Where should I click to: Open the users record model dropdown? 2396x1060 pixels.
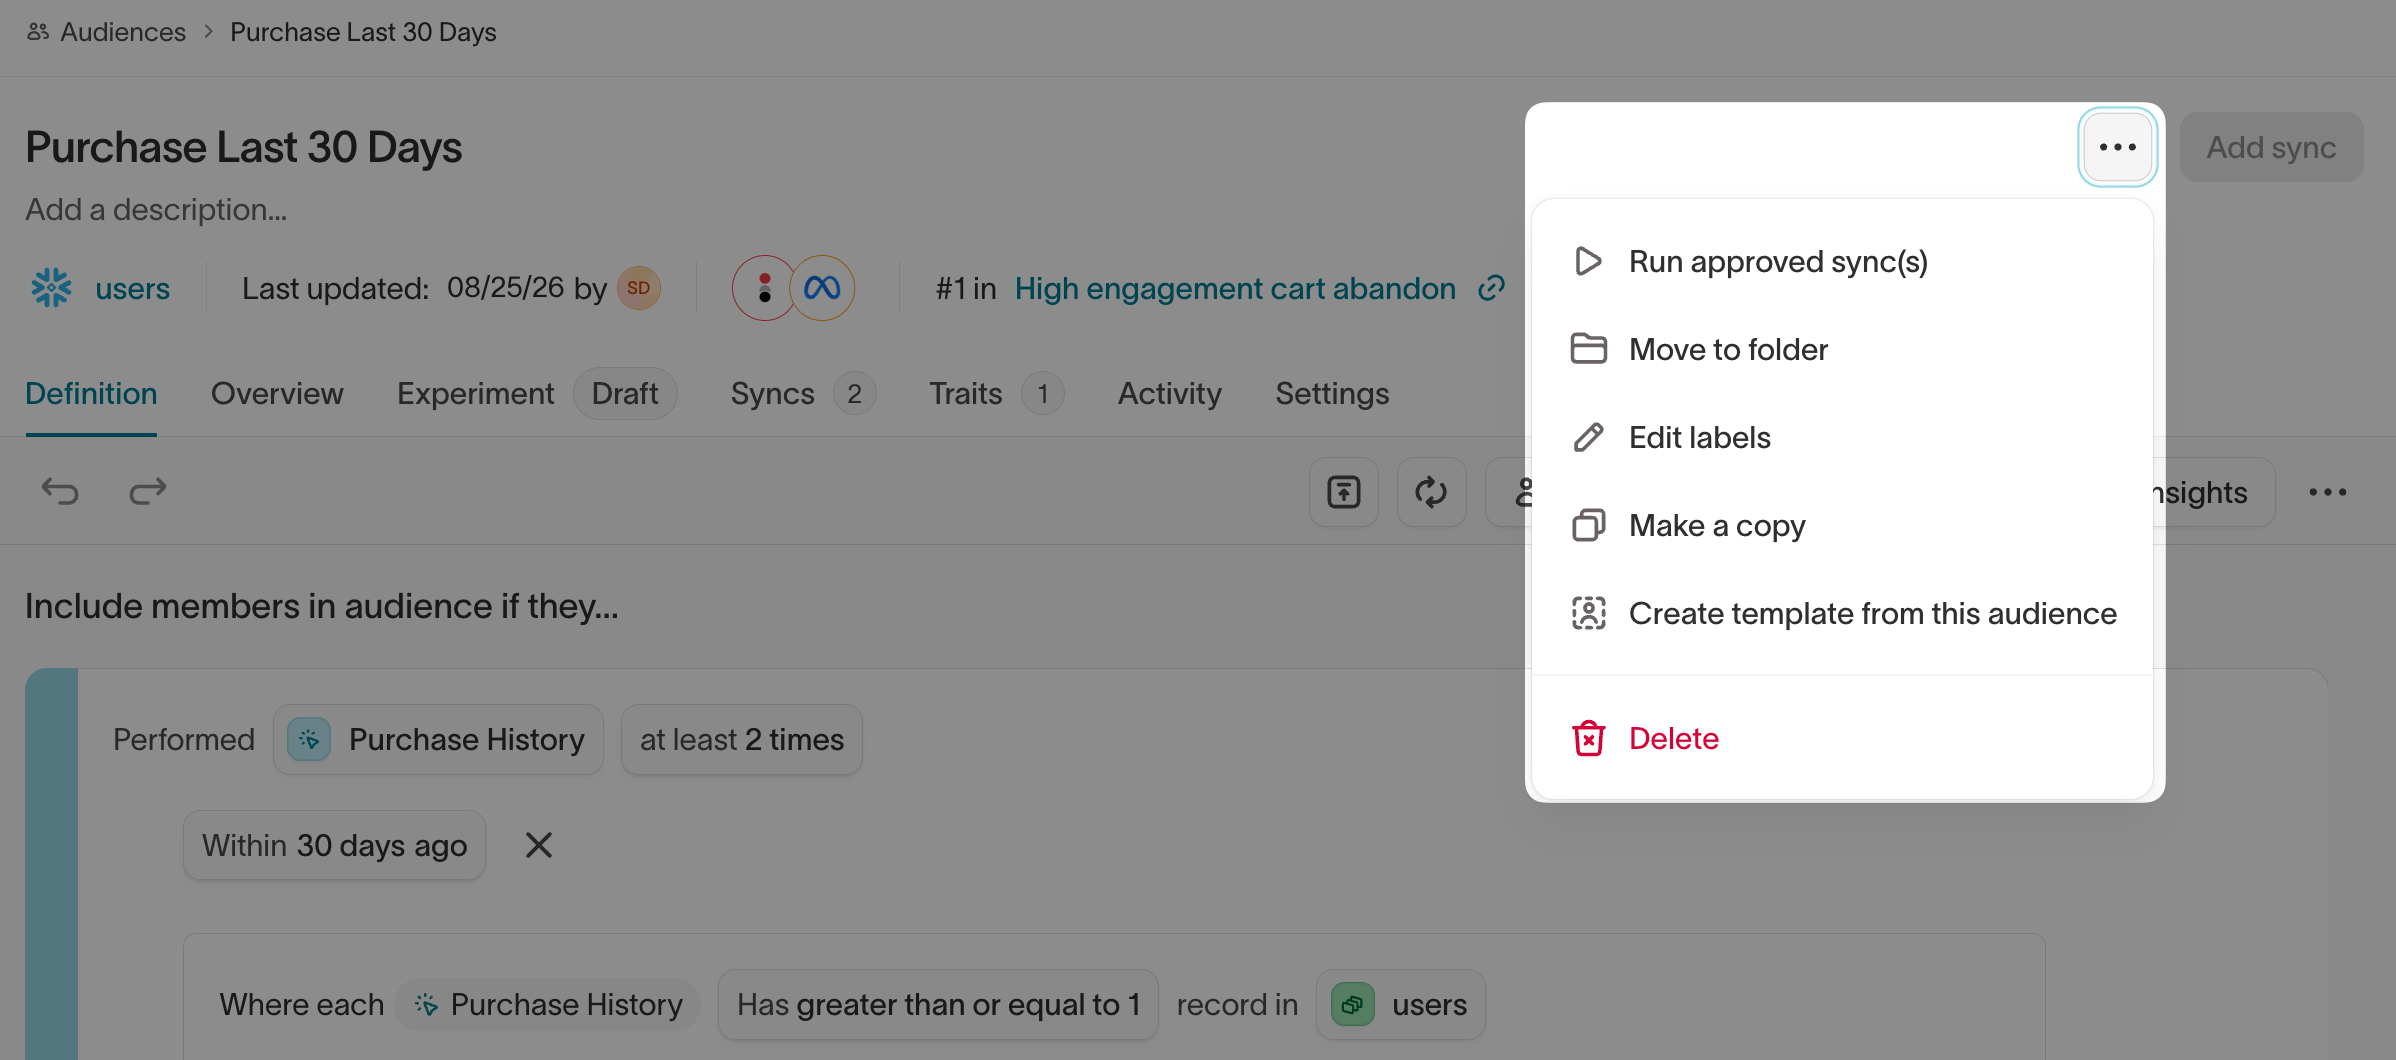tap(1401, 1004)
